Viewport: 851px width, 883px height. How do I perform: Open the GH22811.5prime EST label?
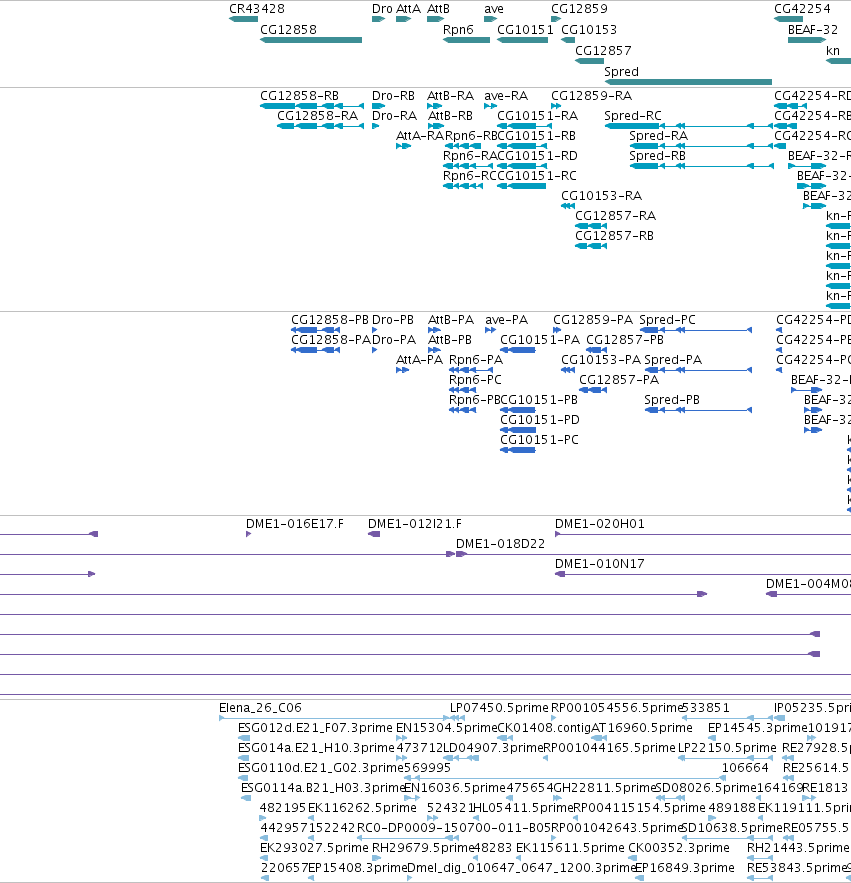pyautogui.click(x=602, y=787)
